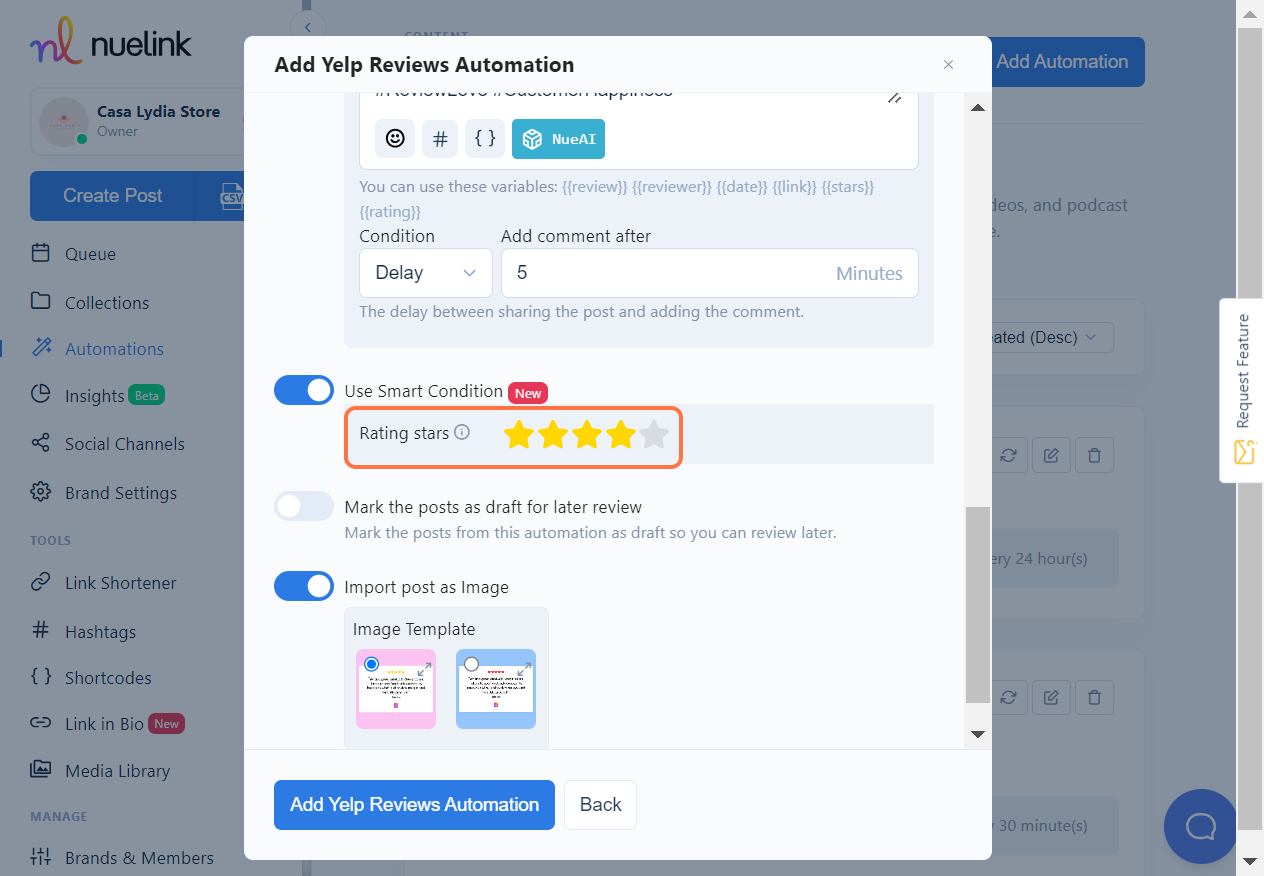Delete the second automation in the list
The width and height of the screenshot is (1264, 876).
pyautogui.click(x=1095, y=697)
